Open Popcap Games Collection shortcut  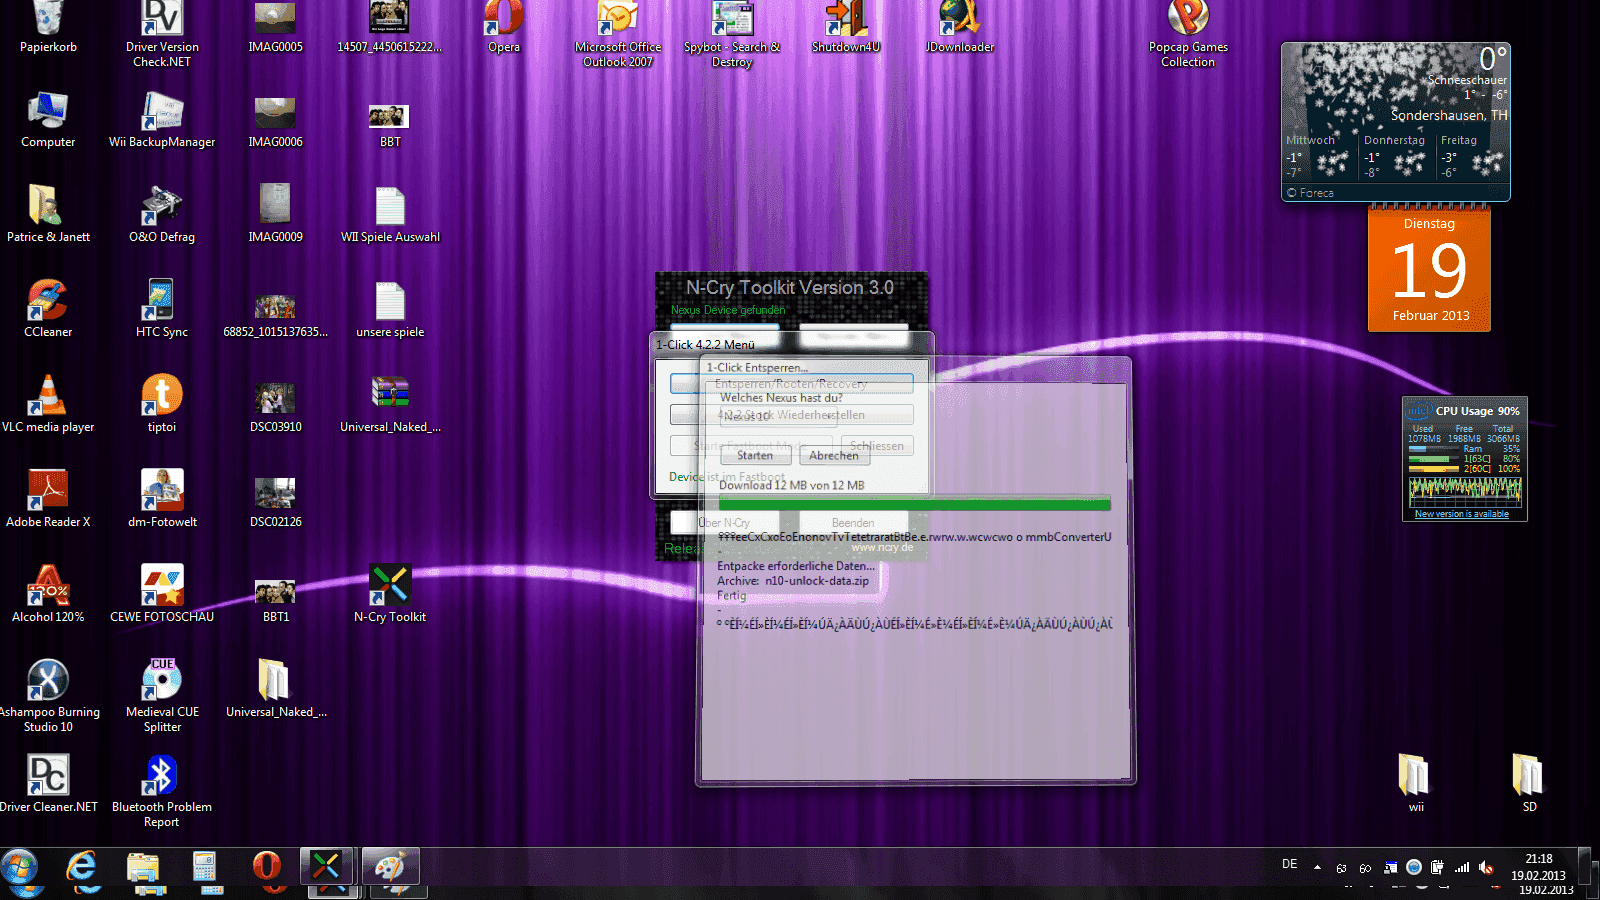point(1188,18)
